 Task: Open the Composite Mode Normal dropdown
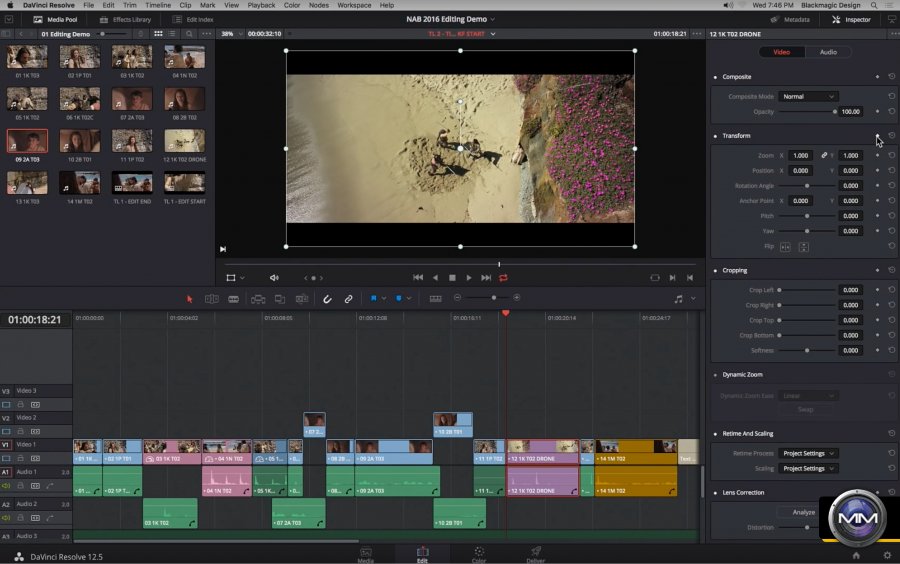[808, 96]
